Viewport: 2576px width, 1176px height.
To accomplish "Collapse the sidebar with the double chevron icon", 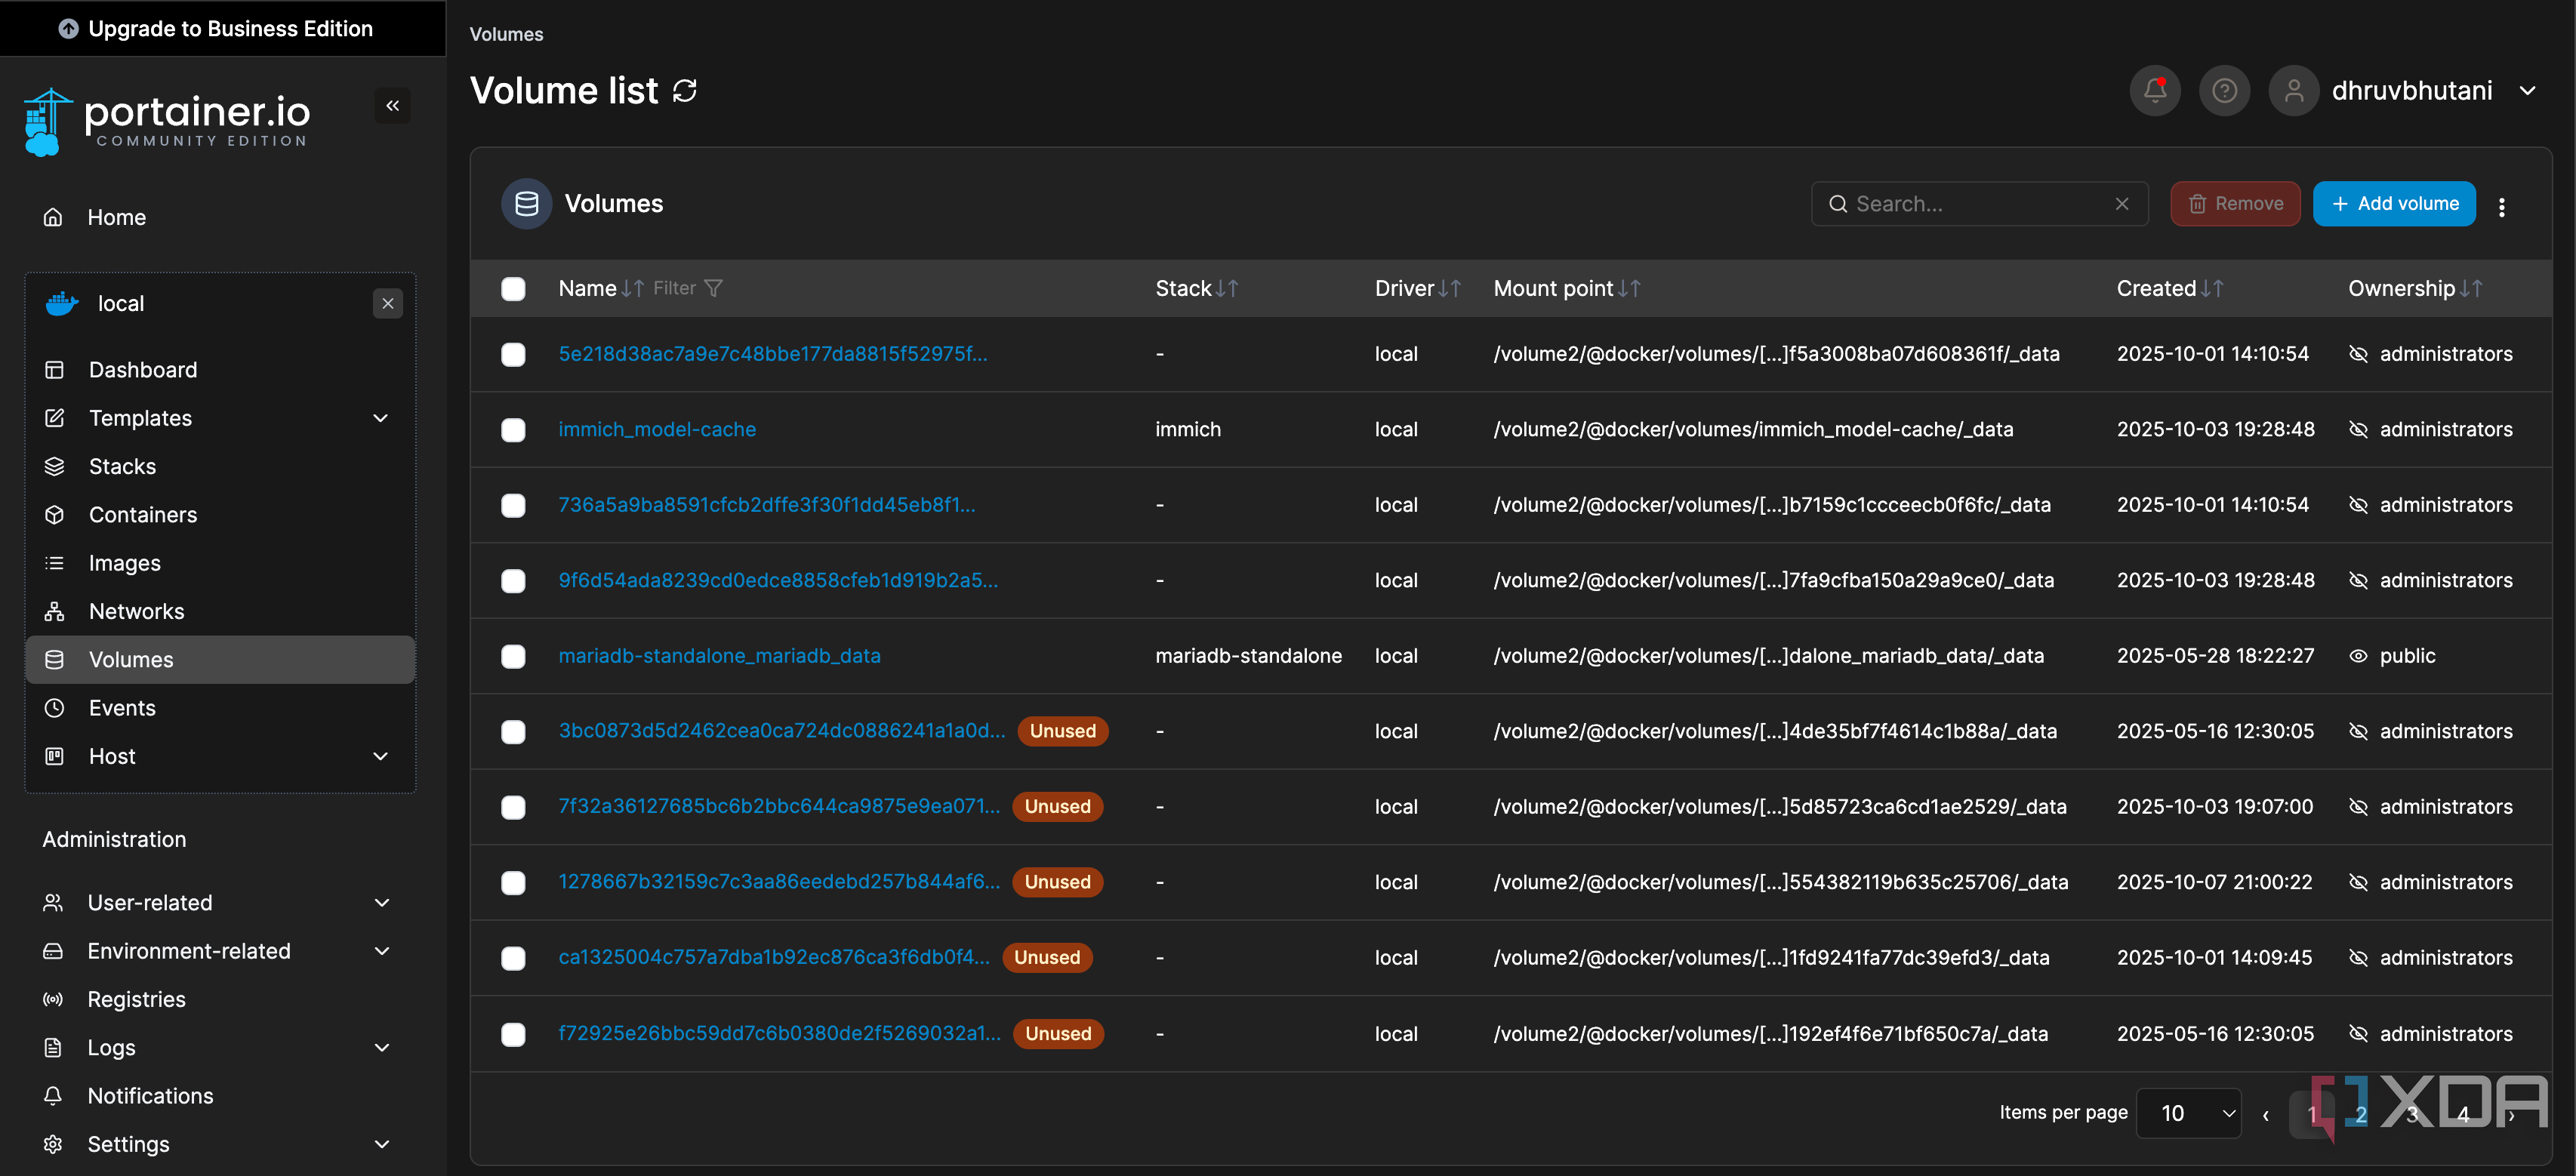I will (x=392, y=106).
